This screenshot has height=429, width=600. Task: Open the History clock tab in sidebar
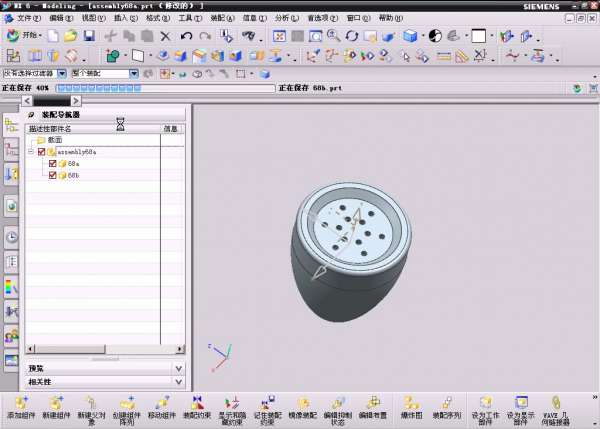click(11, 237)
